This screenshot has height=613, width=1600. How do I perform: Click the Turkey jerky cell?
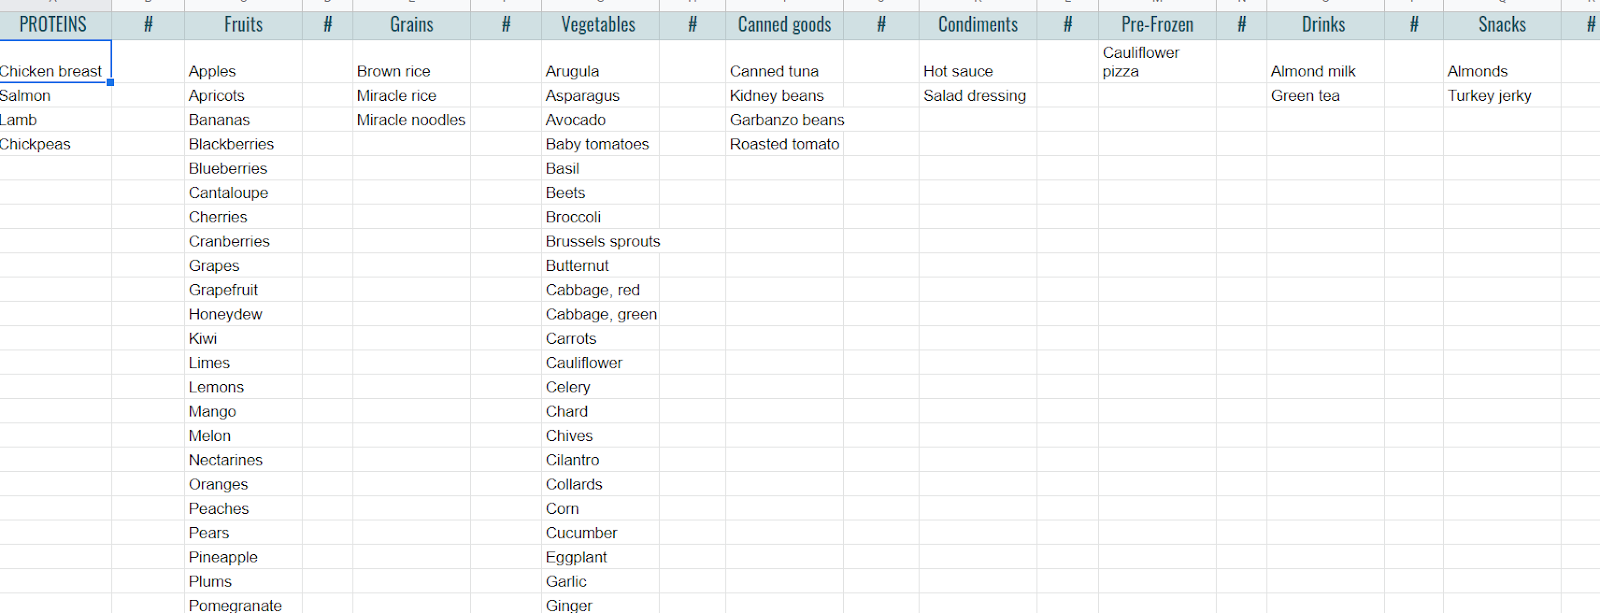[x=1502, y=95]
